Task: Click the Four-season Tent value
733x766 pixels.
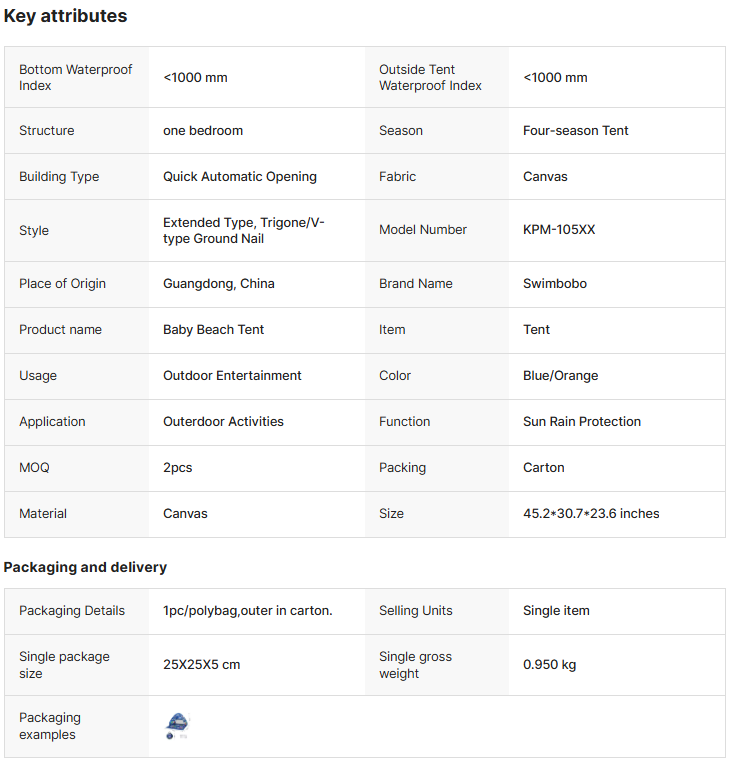Action: [576, 131]
